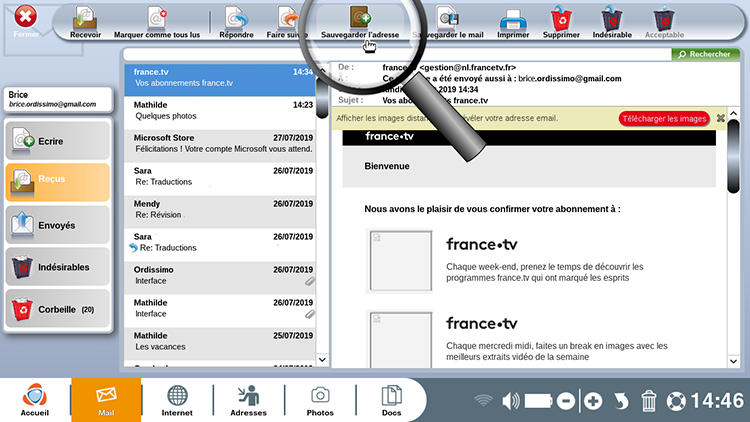
Task: Click the Acceptable toolbar icon
Action: coord(664,22)
